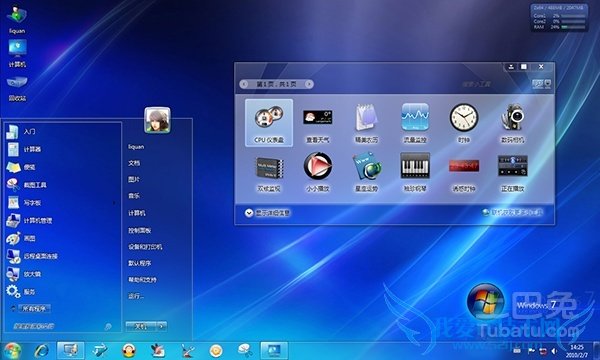
Task: Click the volume speaker tray icon
Action: point(554,351)
